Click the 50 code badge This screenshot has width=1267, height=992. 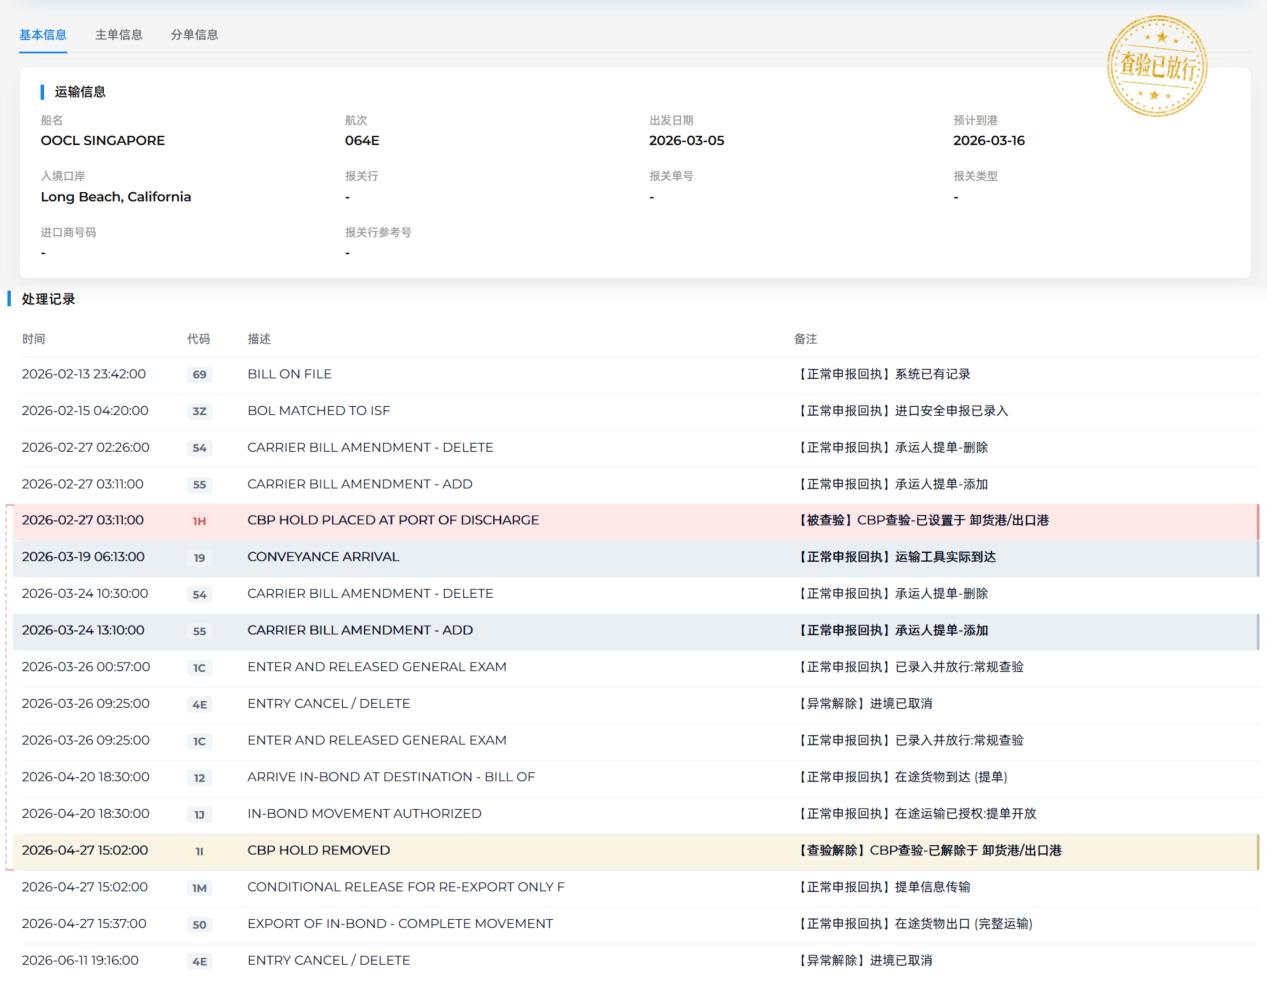(x=199, y=925)
